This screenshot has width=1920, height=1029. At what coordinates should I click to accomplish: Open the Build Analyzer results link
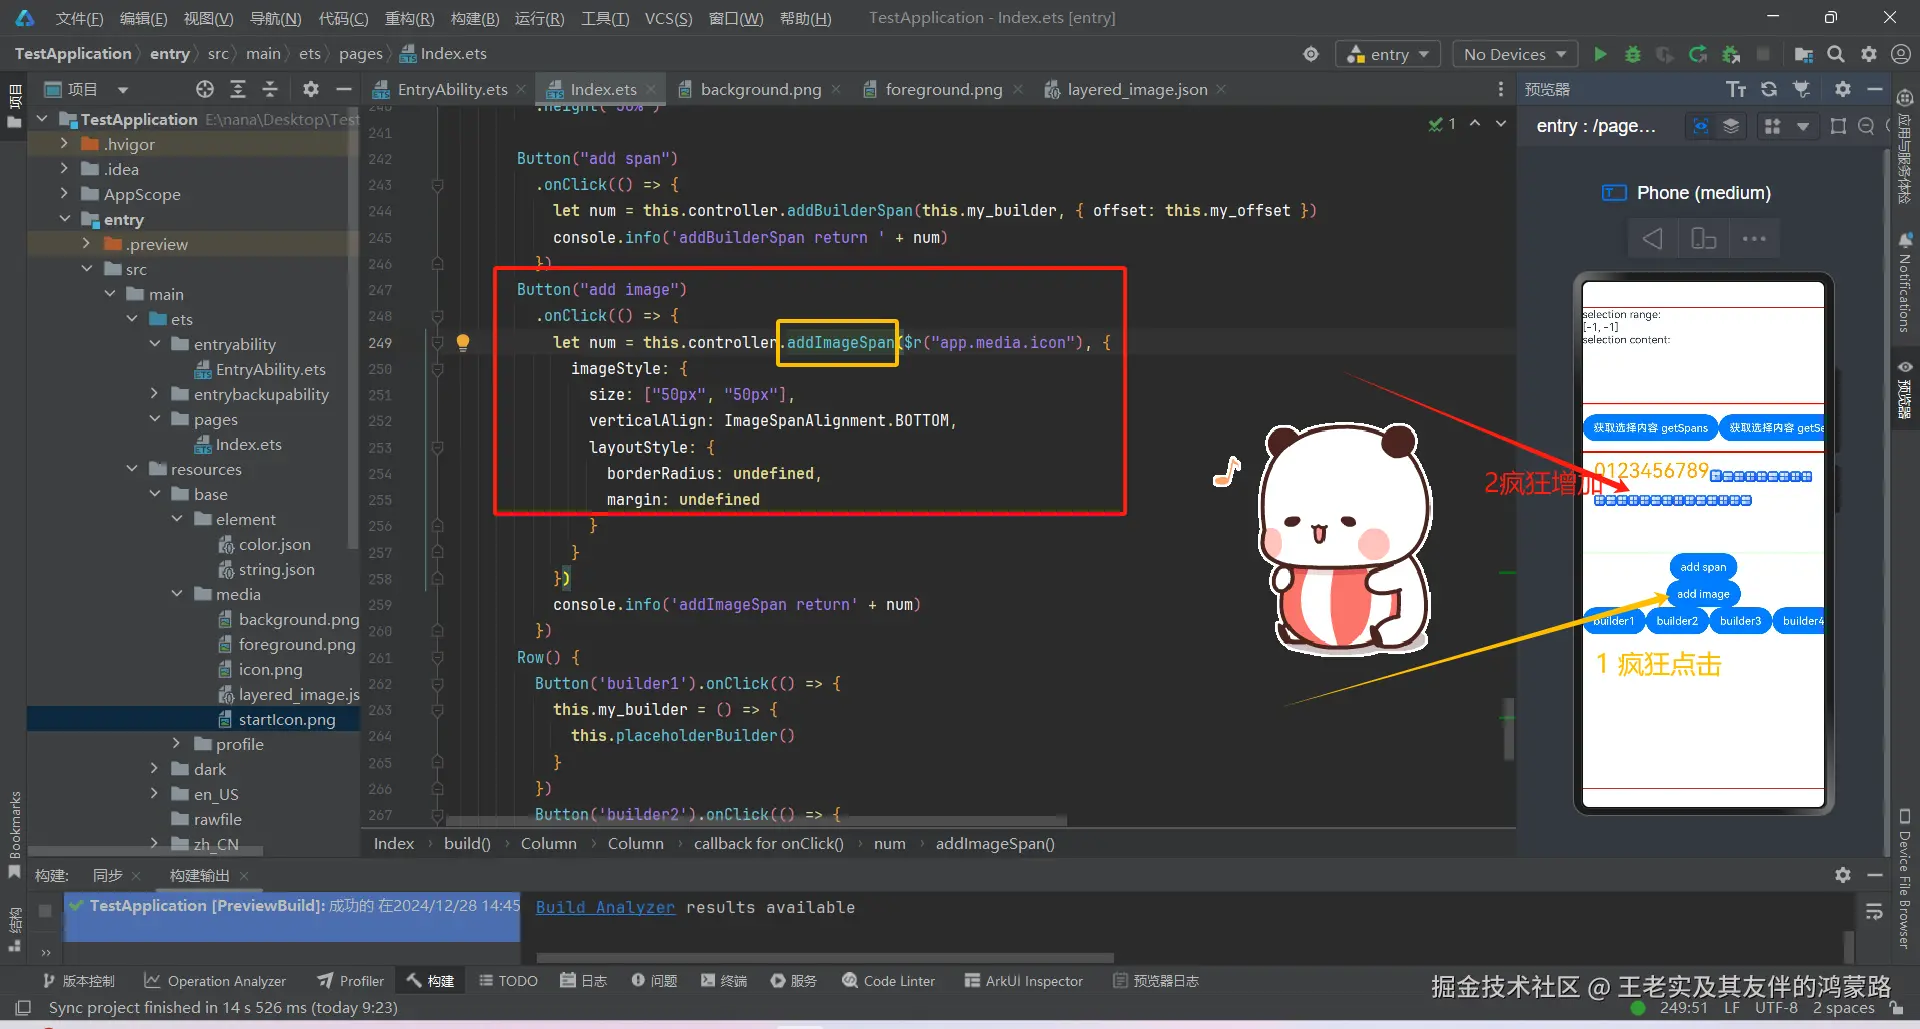tap(604, 907)
